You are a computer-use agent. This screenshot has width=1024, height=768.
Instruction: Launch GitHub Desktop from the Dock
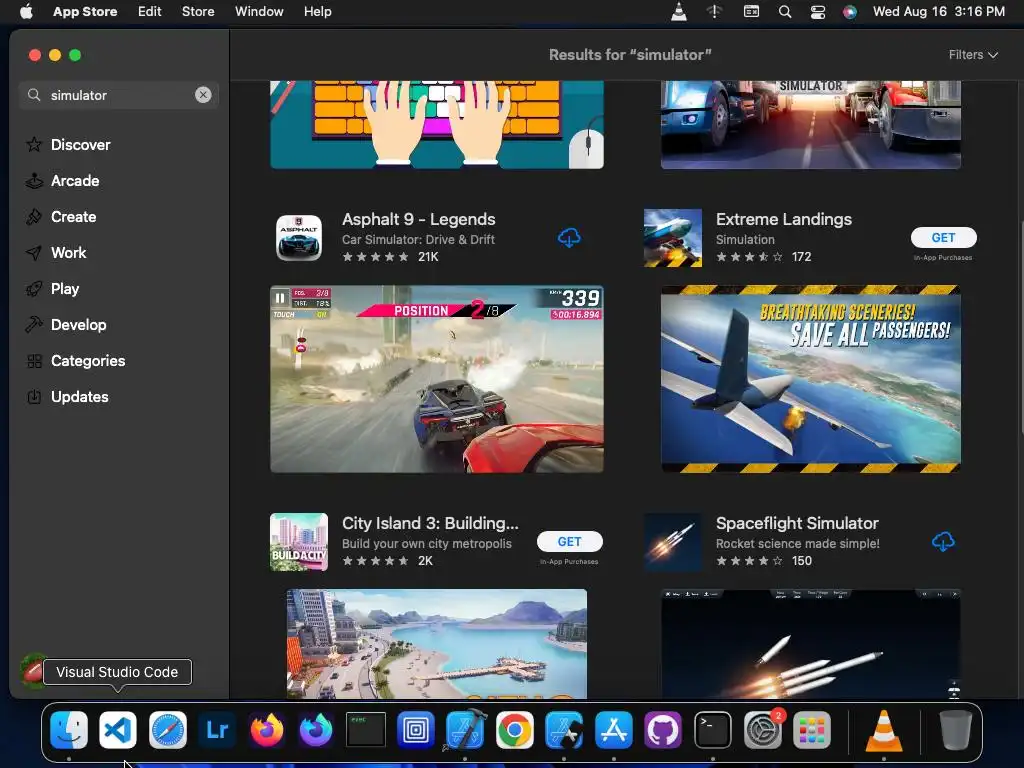[663, 730]
